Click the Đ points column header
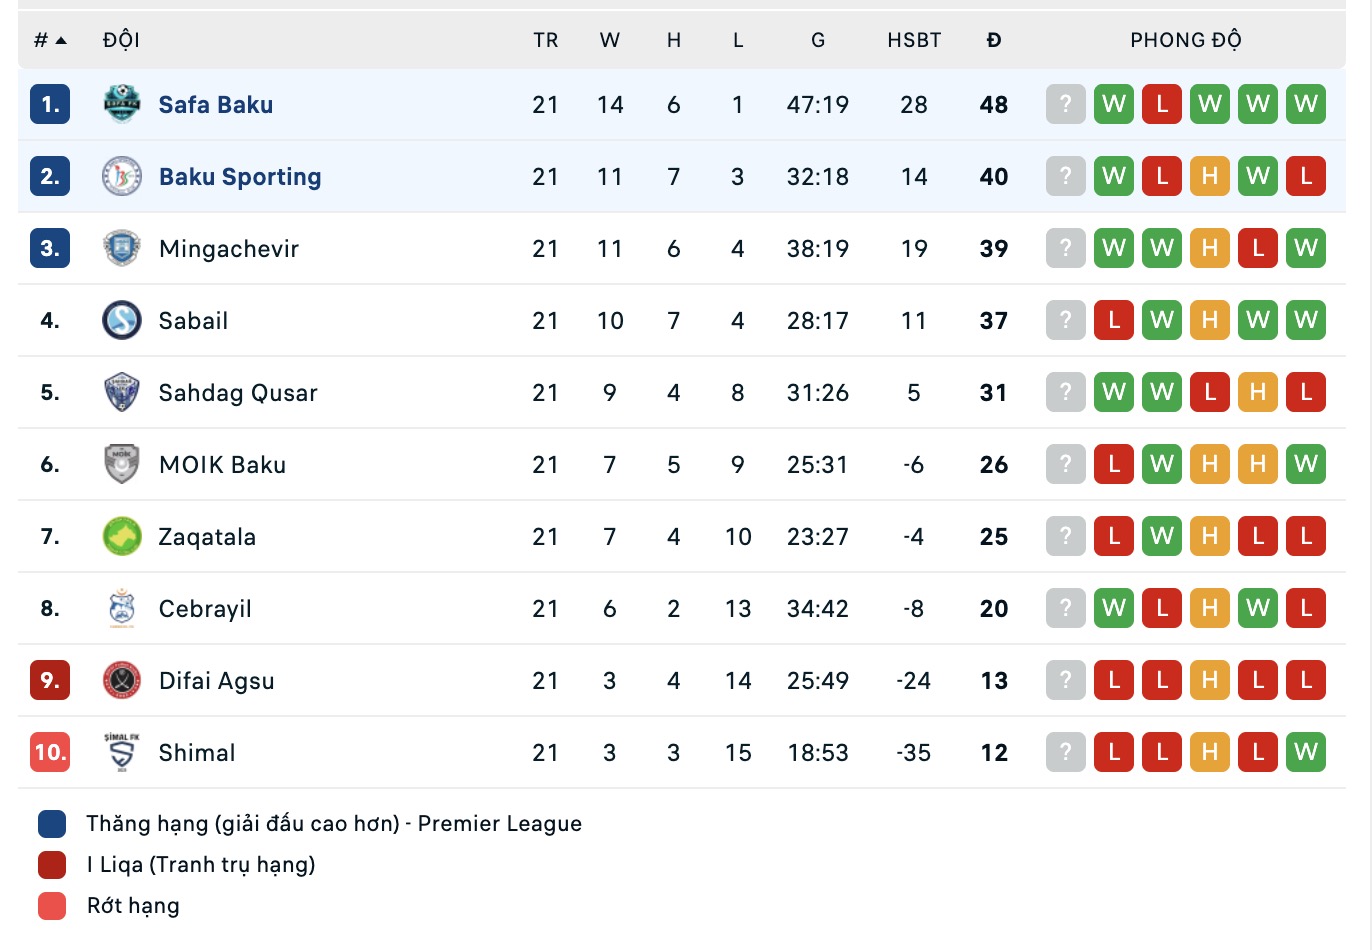The image size is (1372, 950). coord(993,40)
